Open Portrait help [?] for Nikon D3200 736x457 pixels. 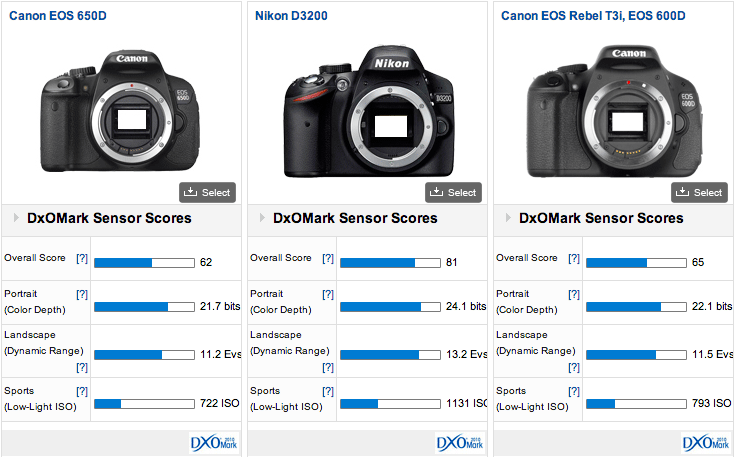click(x=328, y=294)
